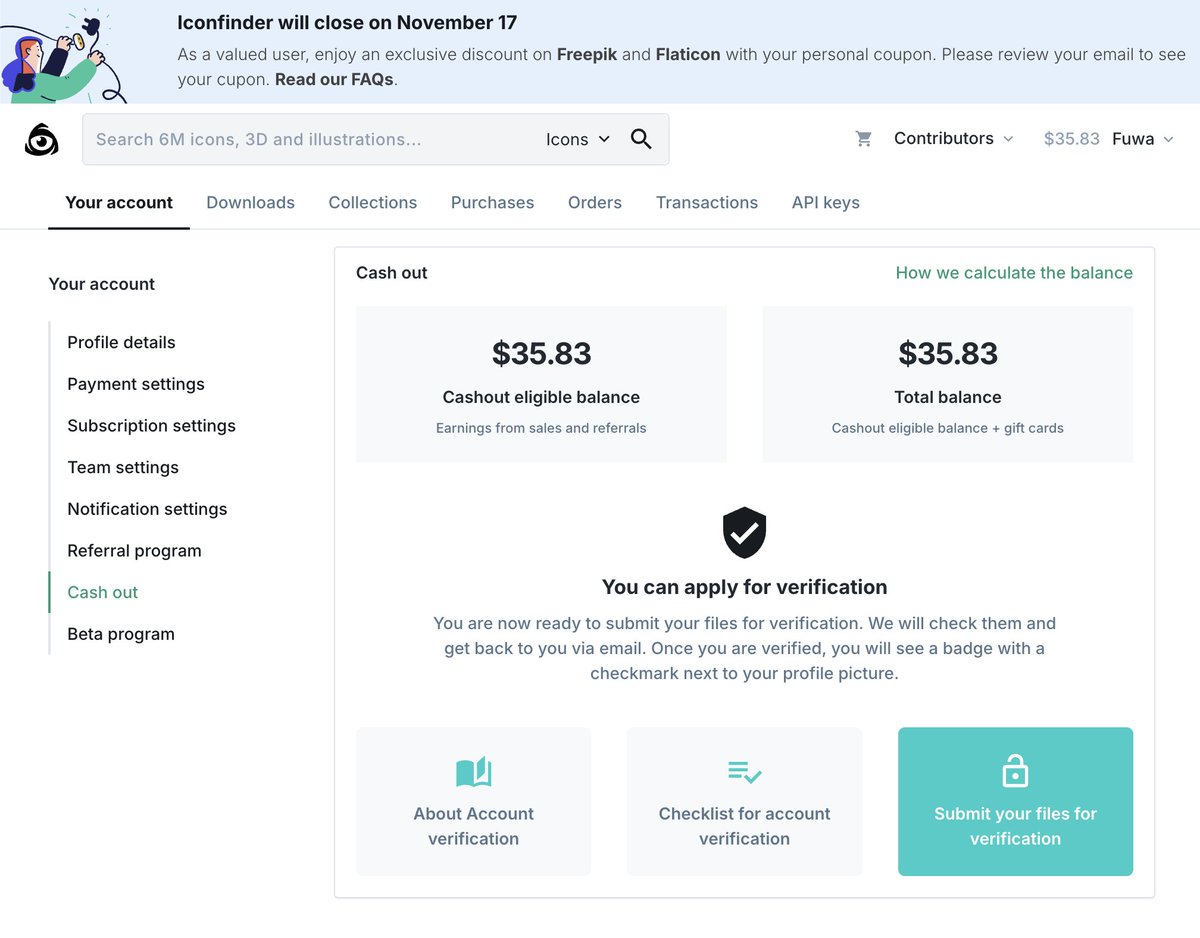
Task: Focus the Search 6M icons input field
Action: [310, 139]
